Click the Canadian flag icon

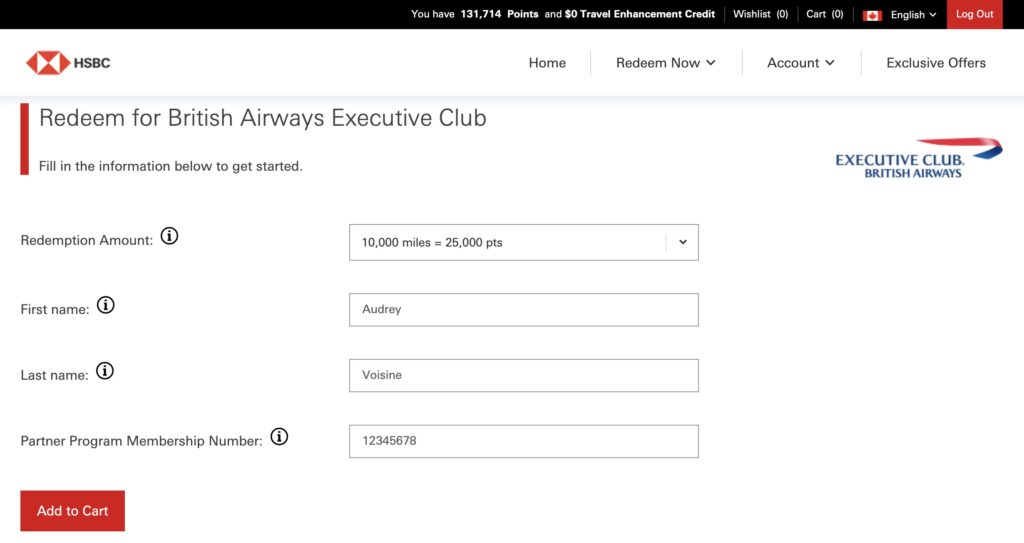pyautogui.click(x=872, y=15)
